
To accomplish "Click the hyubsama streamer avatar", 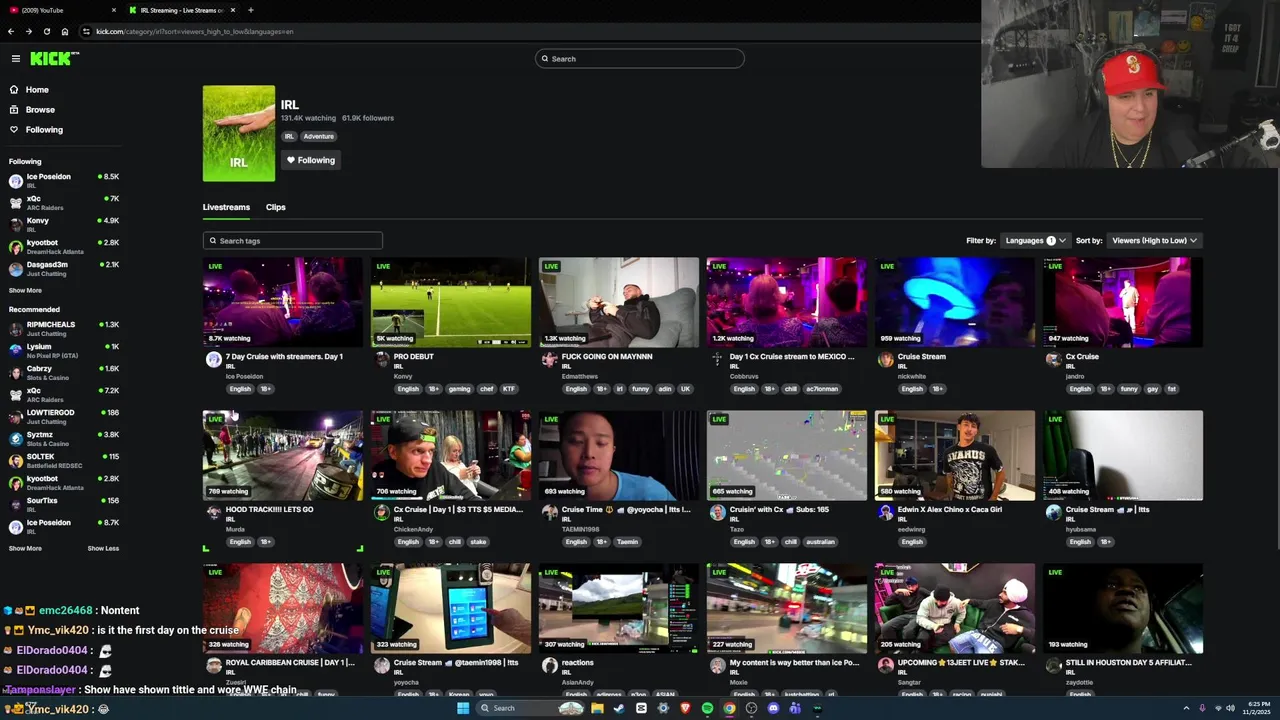I will 1053,513.
